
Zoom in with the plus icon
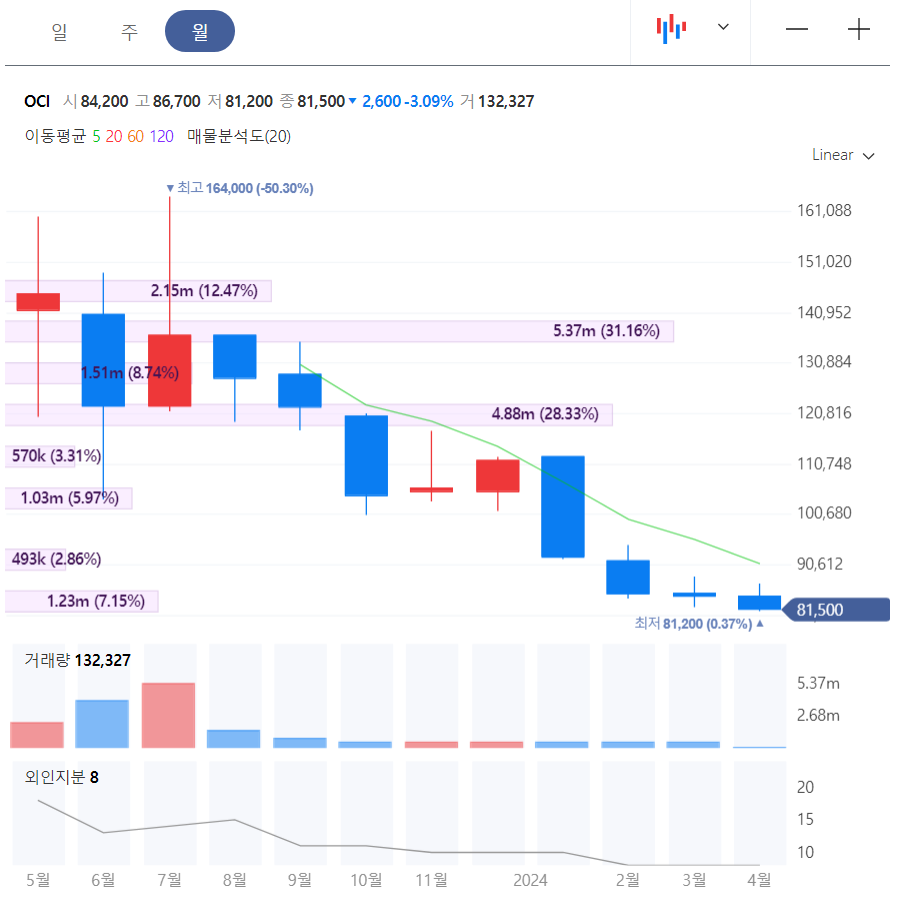pyautogui.click(x=859, y=29)
